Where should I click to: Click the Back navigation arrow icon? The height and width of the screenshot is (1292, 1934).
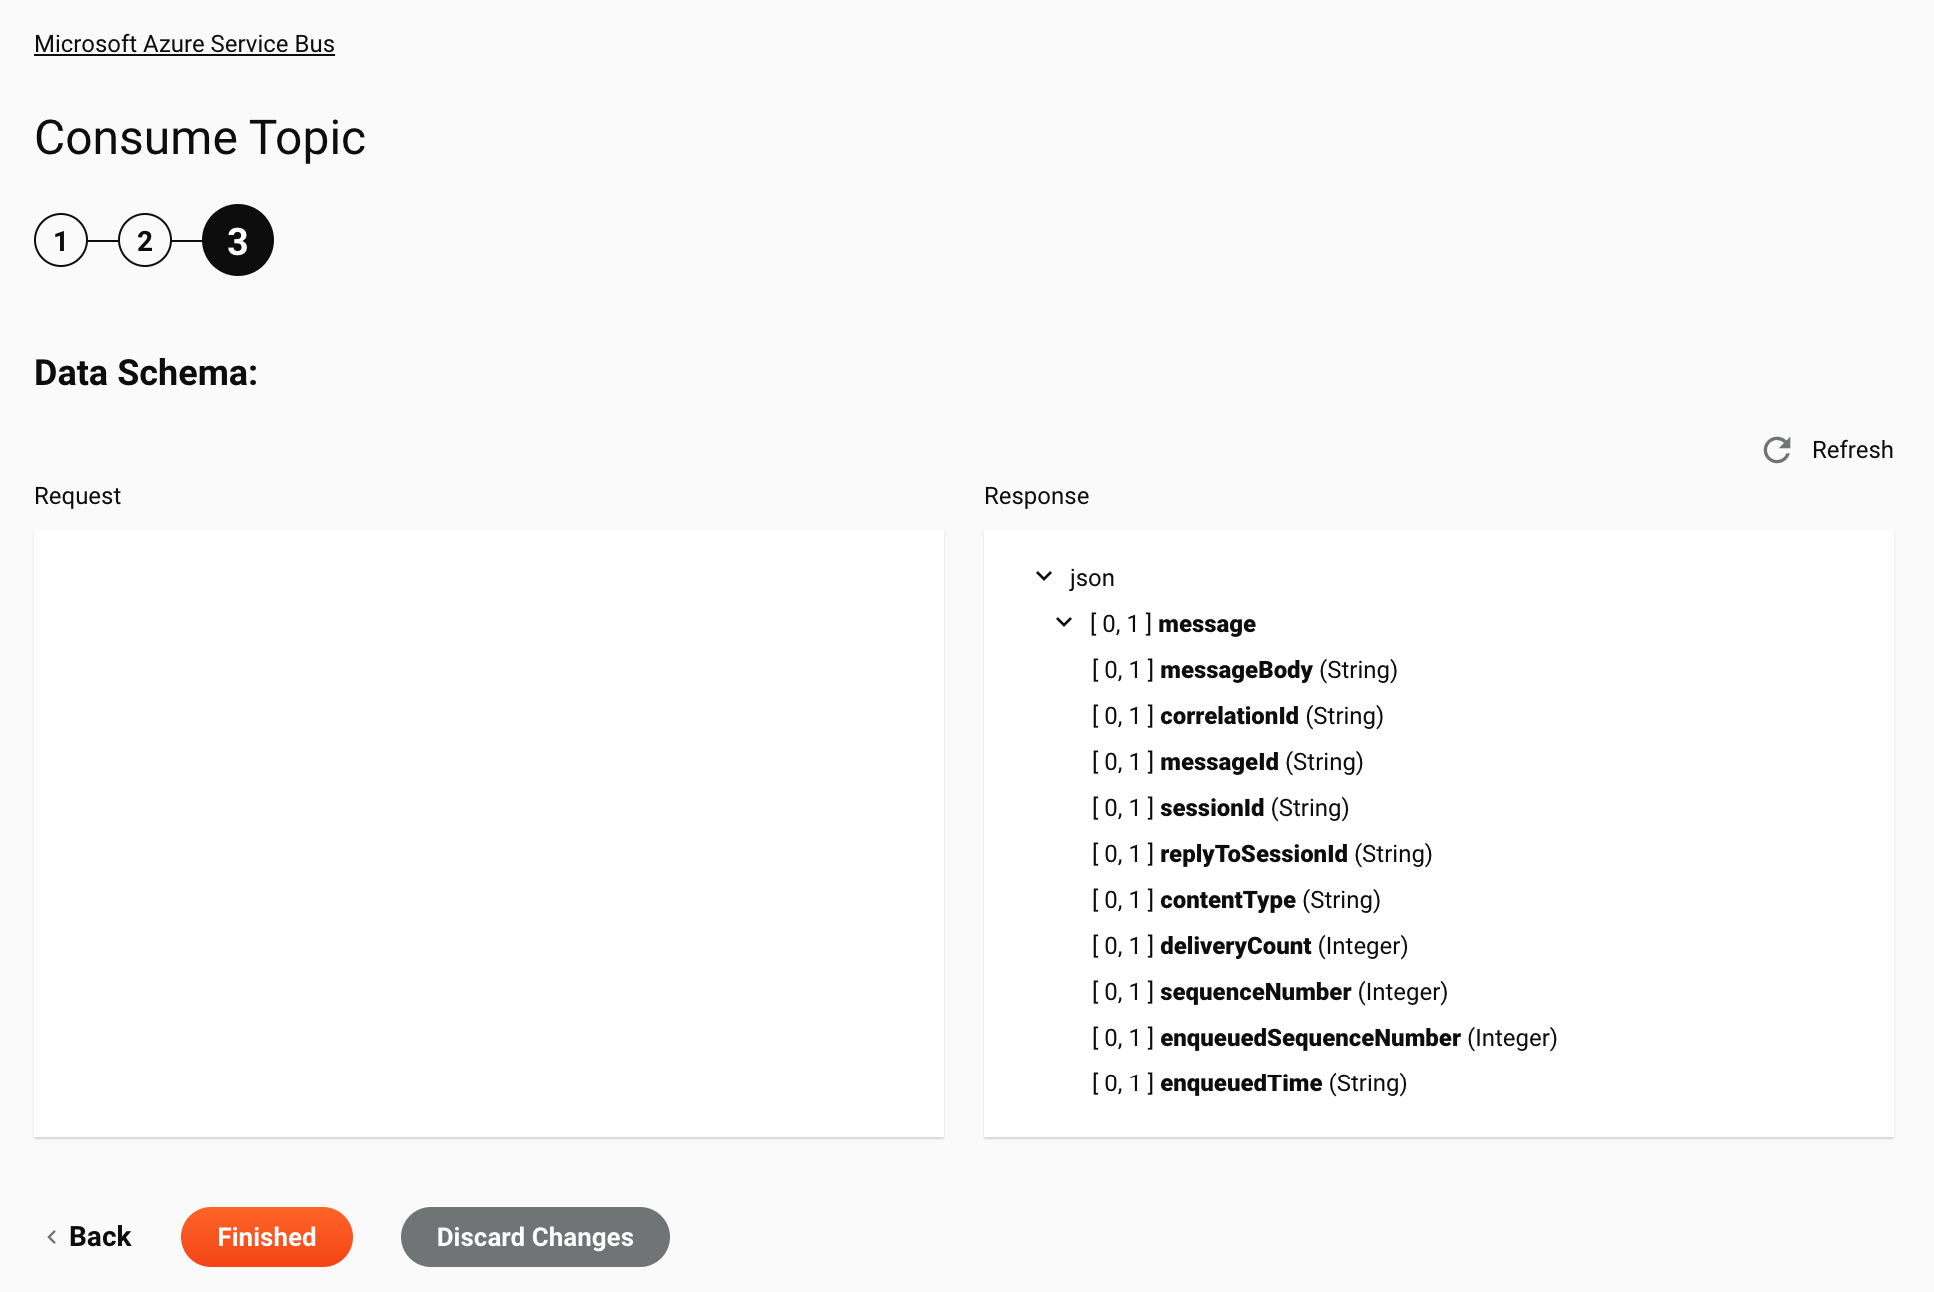52,1237
